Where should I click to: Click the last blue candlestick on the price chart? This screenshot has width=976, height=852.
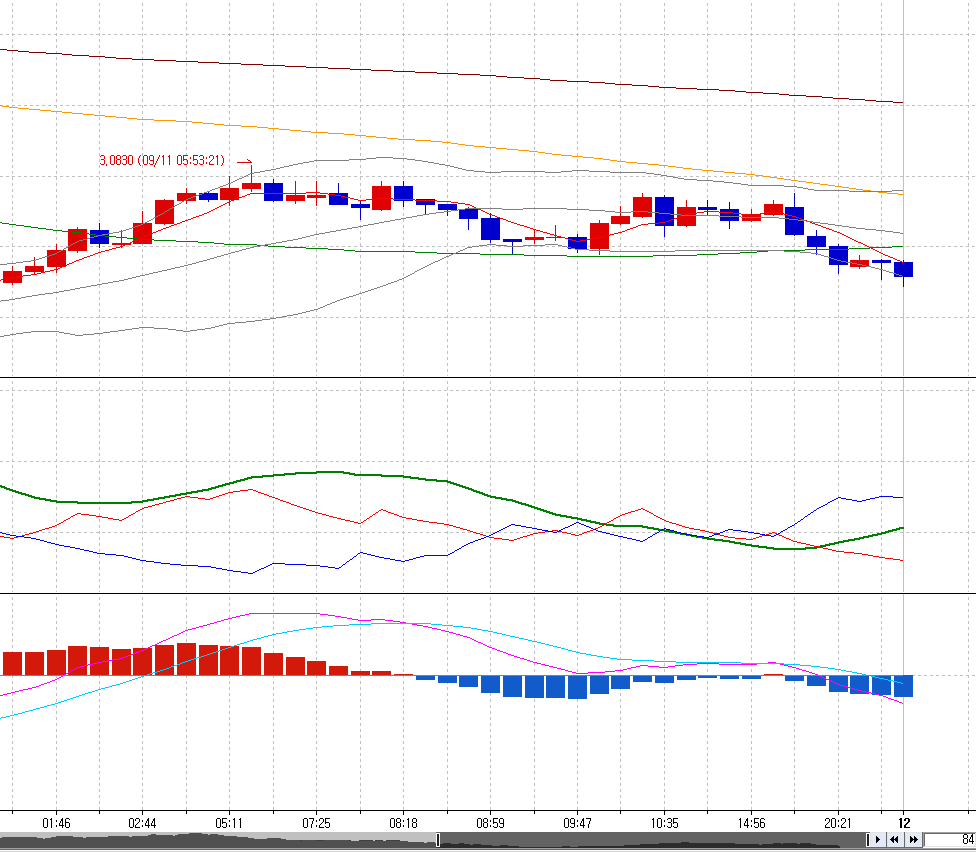(903, 269)
